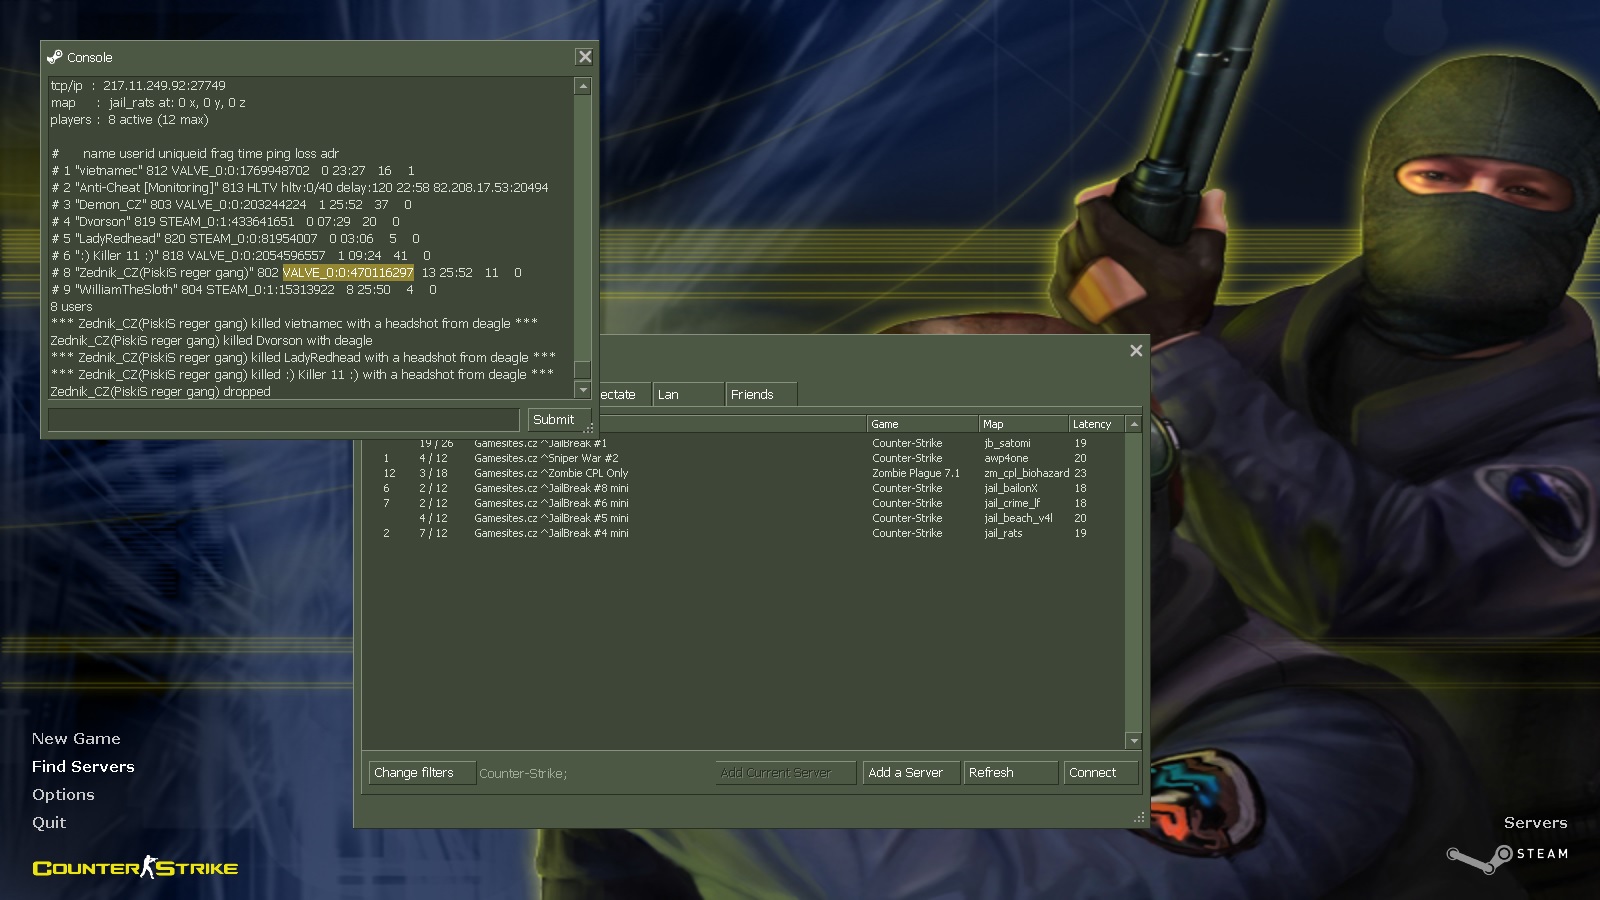The height and width of the screenshot is (900, 1600).
Task: Click the Anti-Cheat [Monitoring] line in Console
Action: pyautogui.click(x=300, y=187)
